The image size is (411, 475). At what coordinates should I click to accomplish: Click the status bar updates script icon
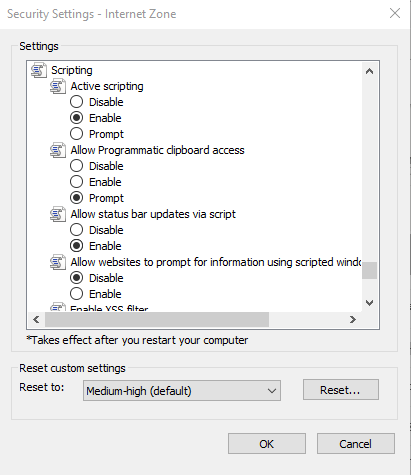tap(58, 214)
